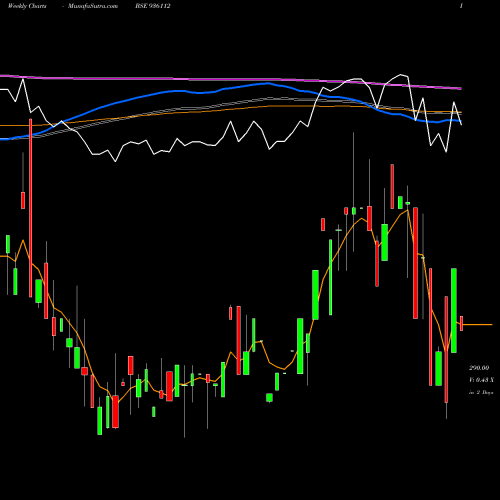
Task: Click the "Weekly Charts" title text
Action: [x=27, y=6]
